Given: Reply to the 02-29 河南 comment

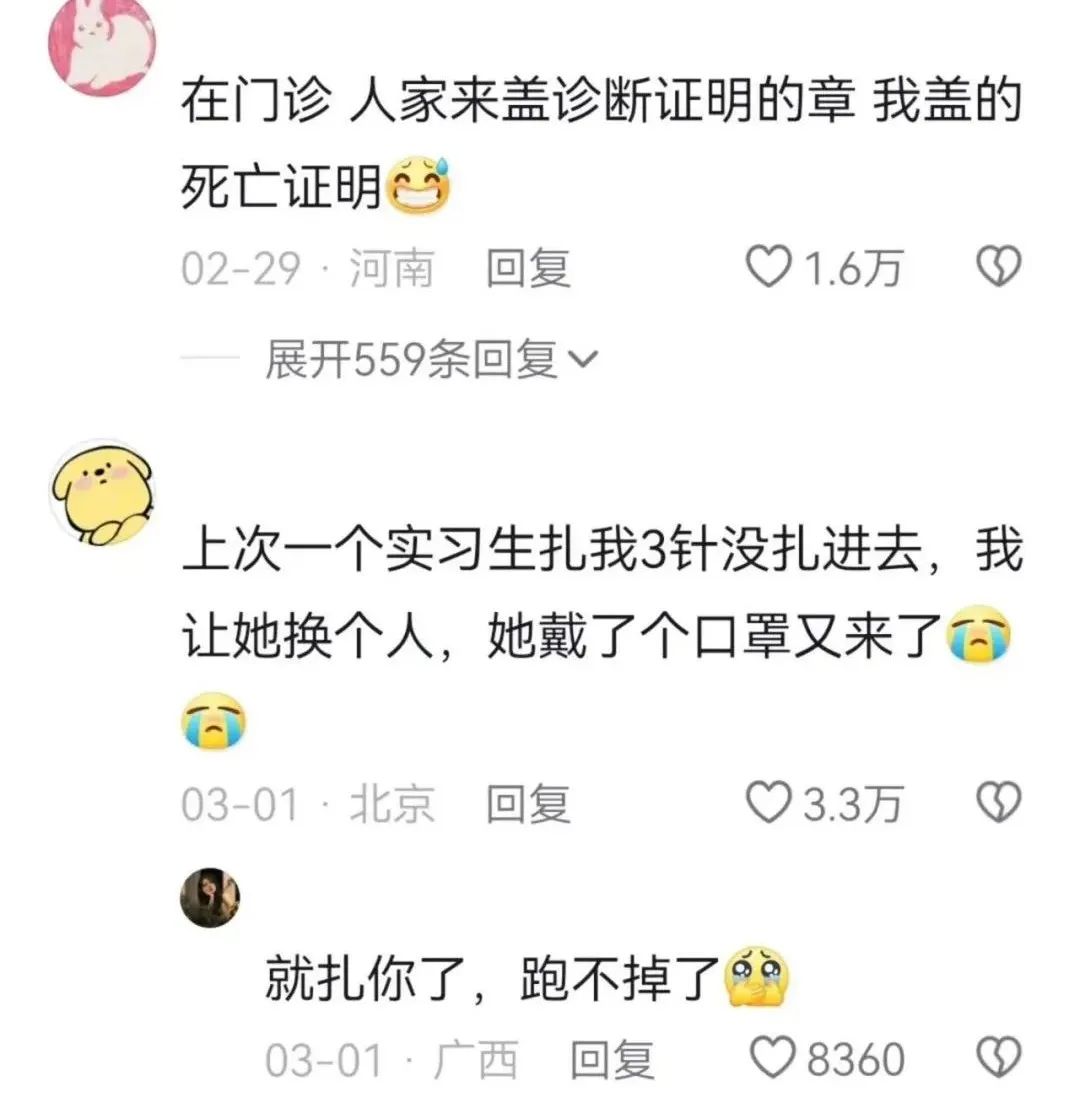Looking at the screenshot, I should 528,268.
